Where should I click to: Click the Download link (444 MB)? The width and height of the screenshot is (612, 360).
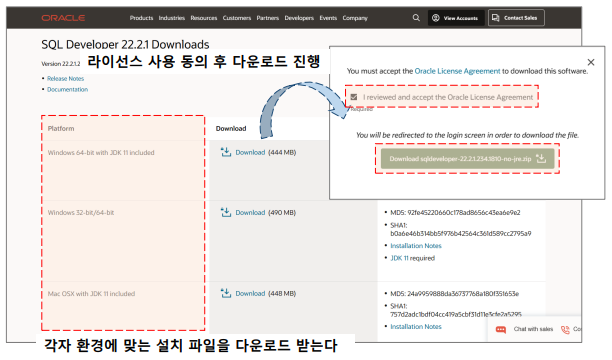coord(250,152)
